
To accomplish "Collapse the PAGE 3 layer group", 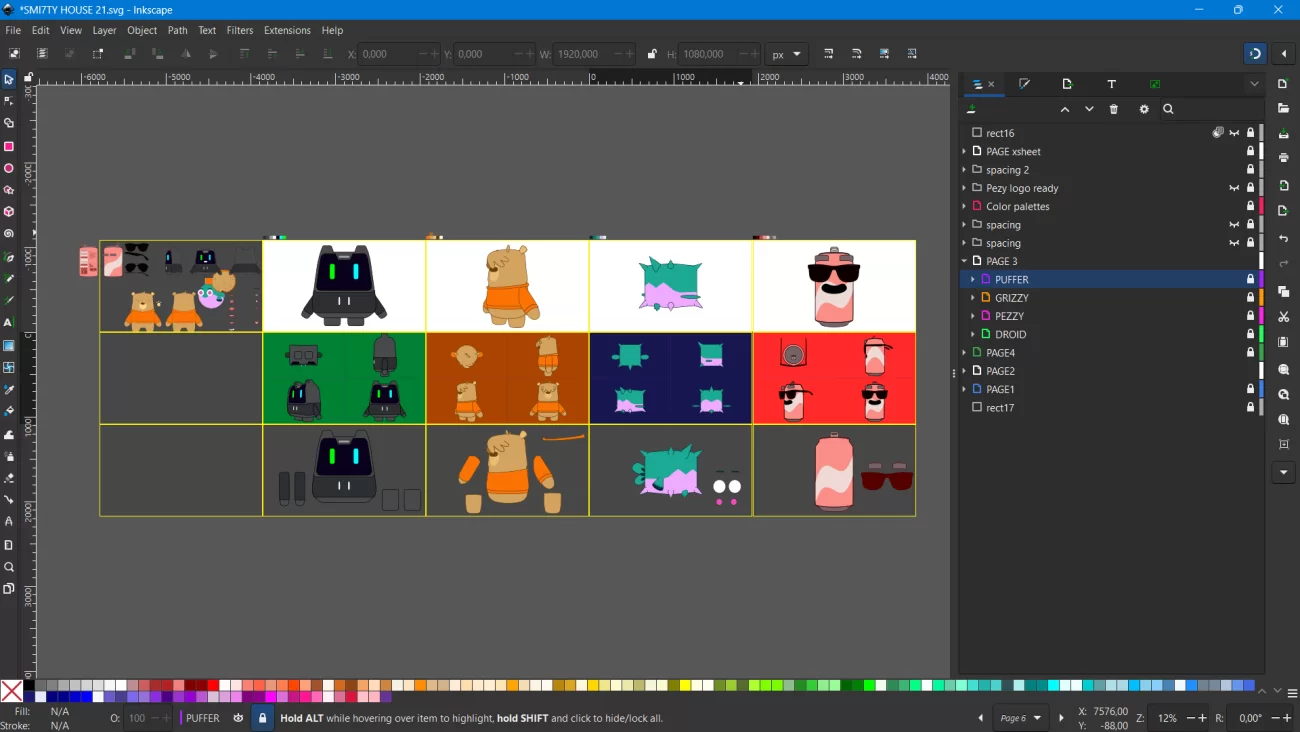I will click(x=964, y=261).
